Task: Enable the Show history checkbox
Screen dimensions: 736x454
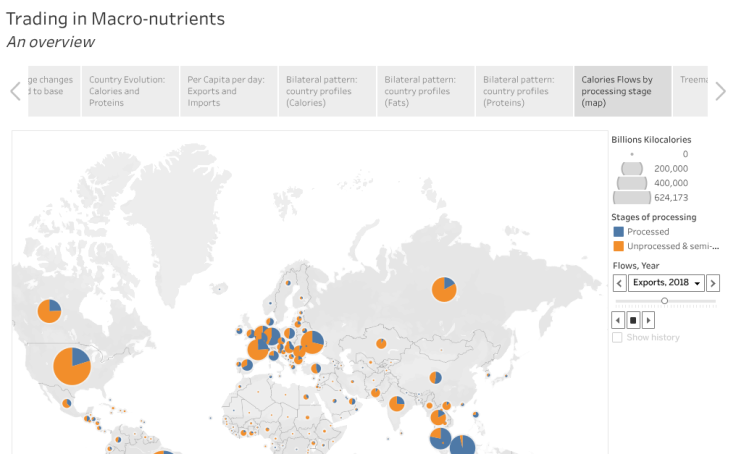Action: coord(617,338)
